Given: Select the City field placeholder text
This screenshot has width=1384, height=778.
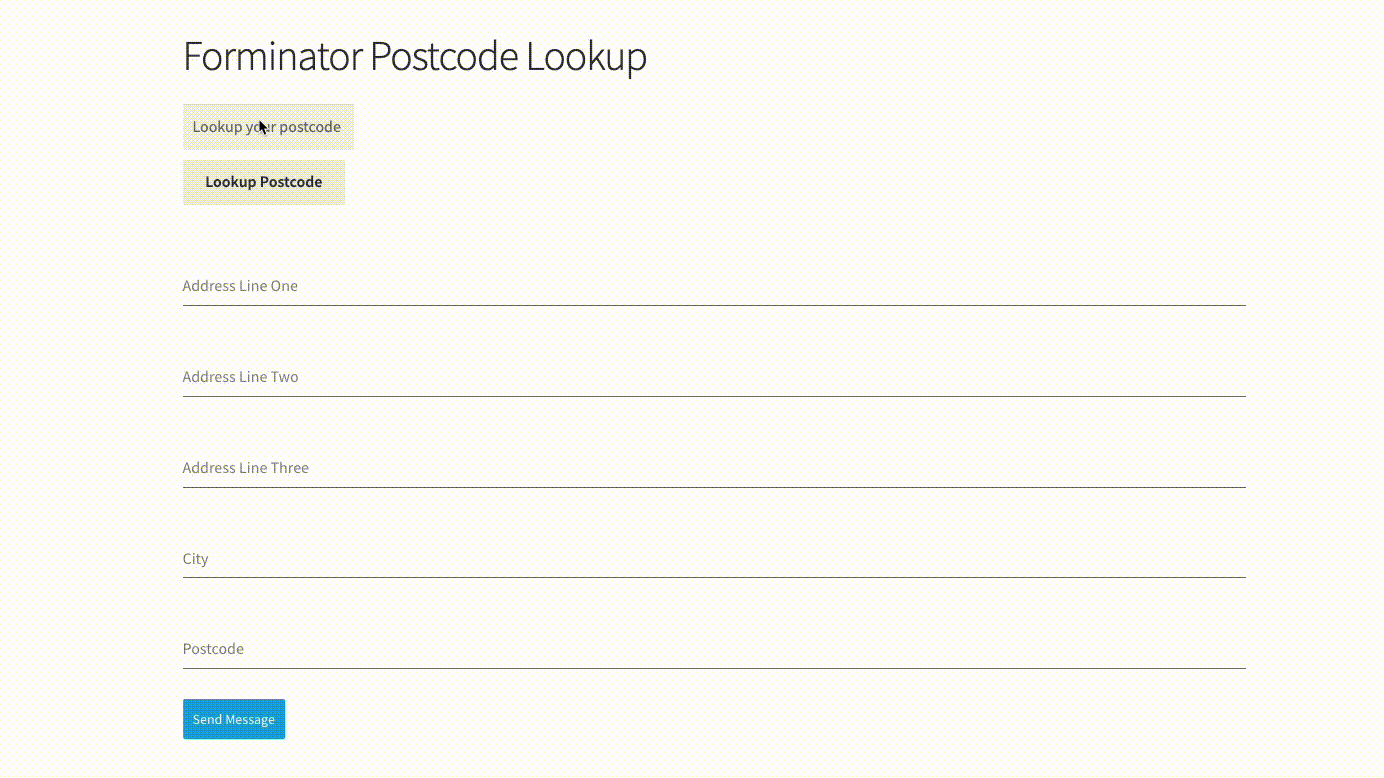Looking at the screenshot, I should (195, 558).
